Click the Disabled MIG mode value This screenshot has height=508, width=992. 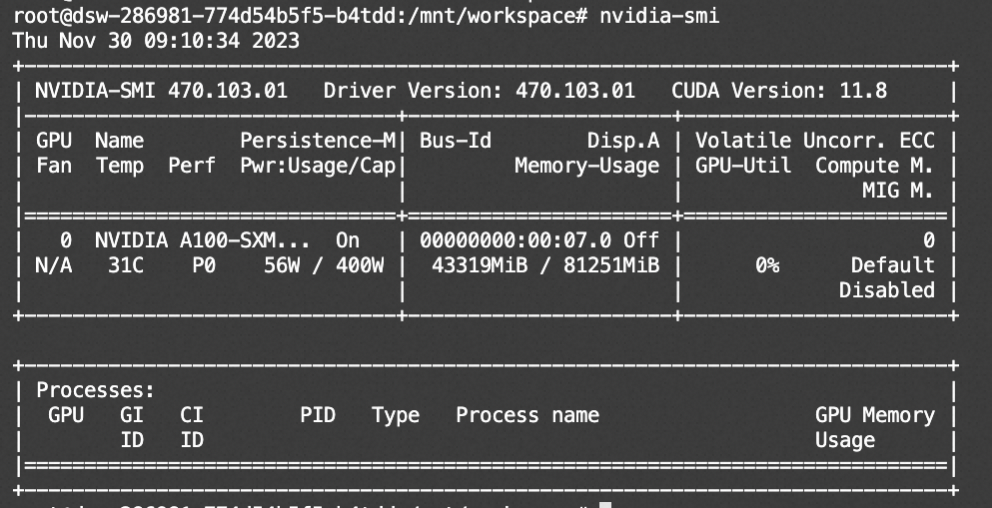(x=887, y=291)
